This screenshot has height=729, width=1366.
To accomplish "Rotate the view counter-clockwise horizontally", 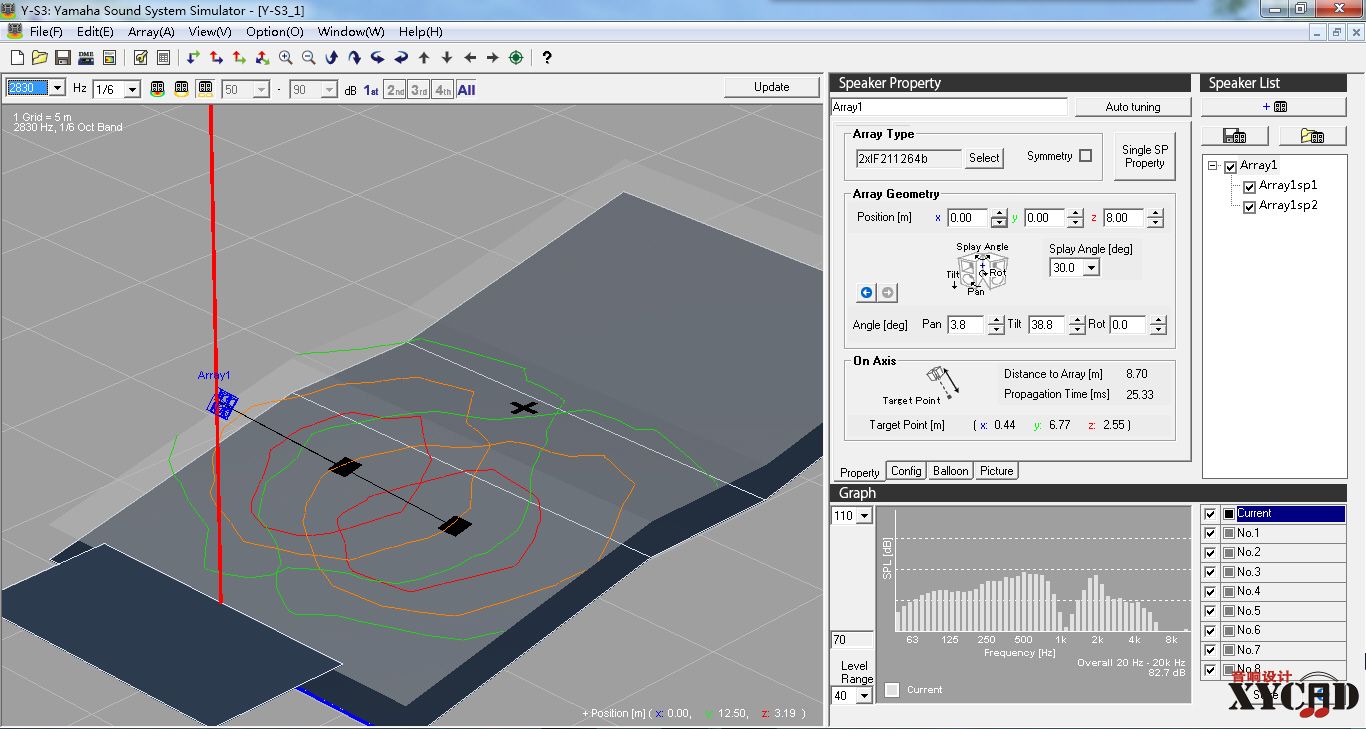I will click(x=378, y=58).
